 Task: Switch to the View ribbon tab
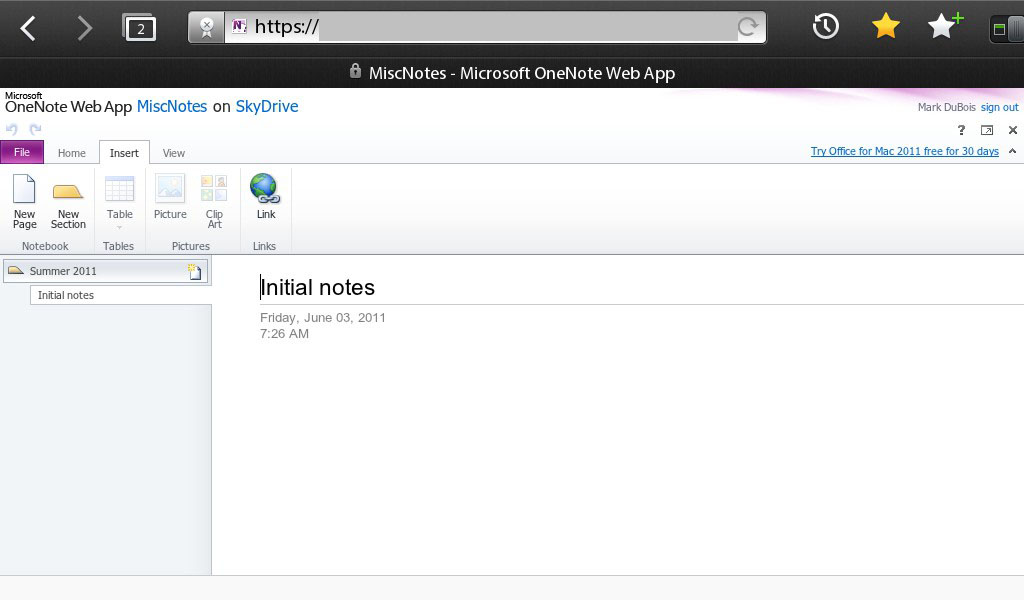coord(174,153)
